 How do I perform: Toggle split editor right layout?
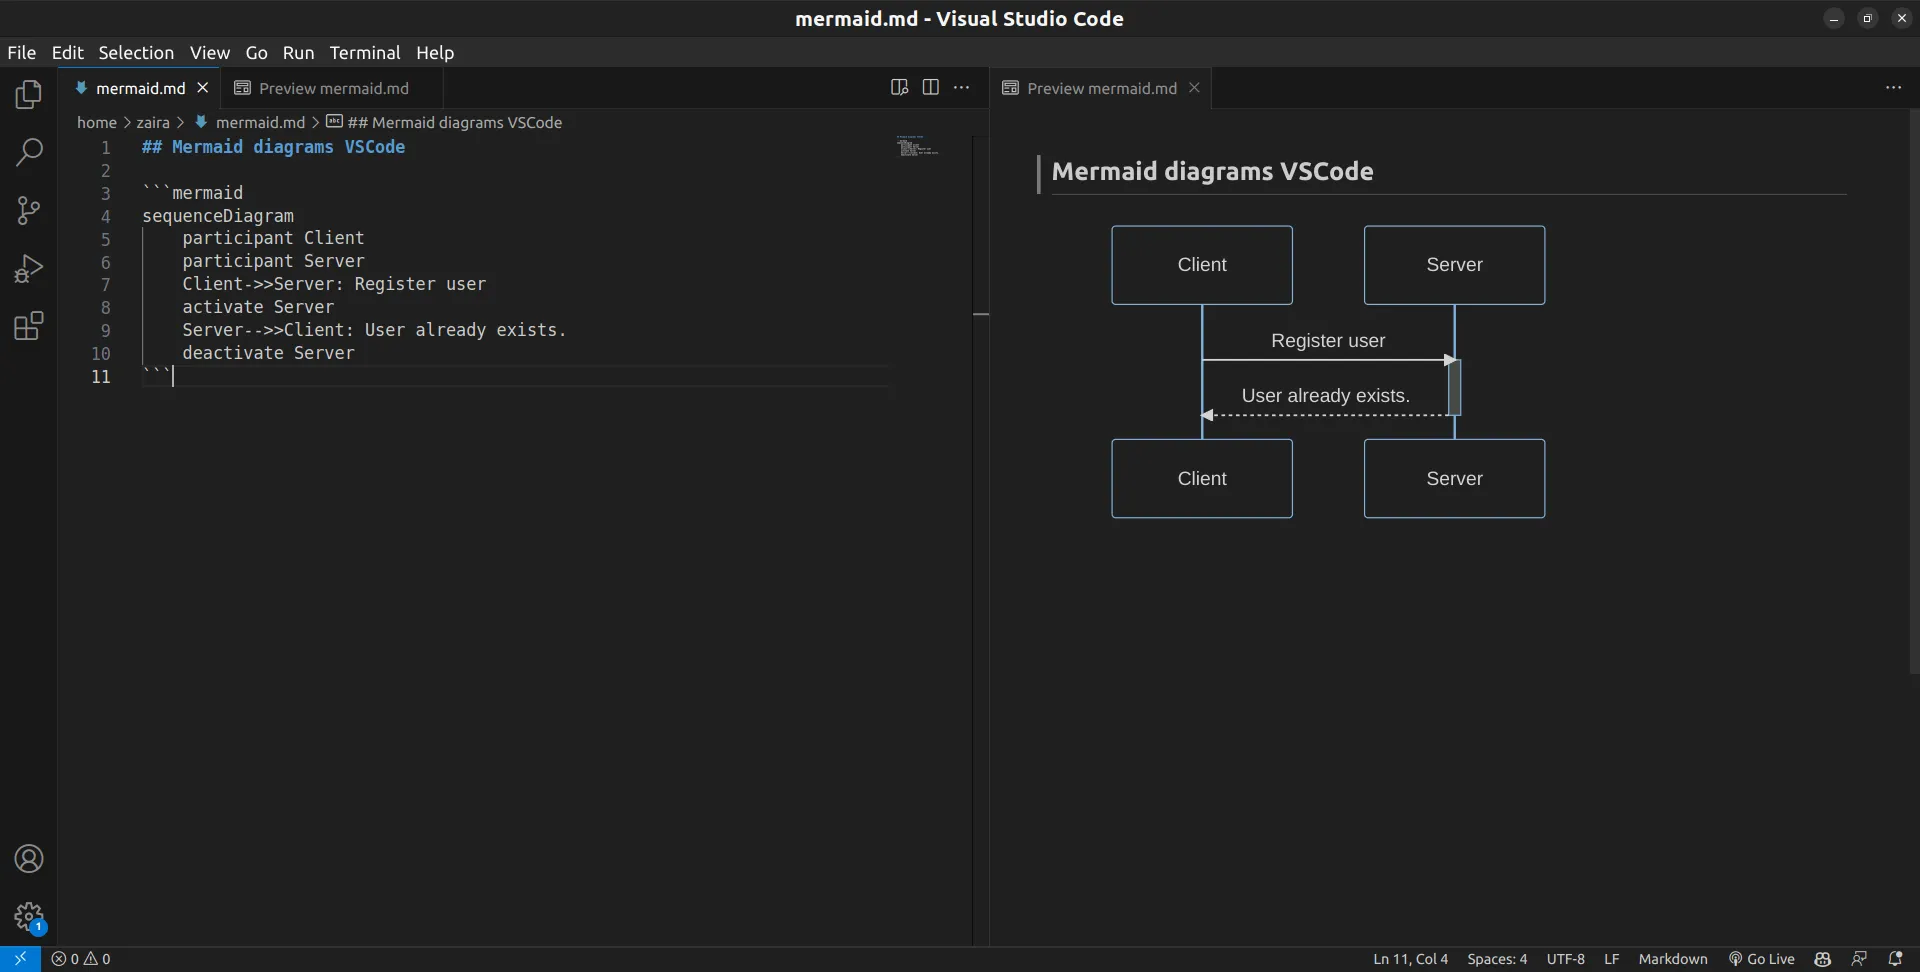pos(930,88)
